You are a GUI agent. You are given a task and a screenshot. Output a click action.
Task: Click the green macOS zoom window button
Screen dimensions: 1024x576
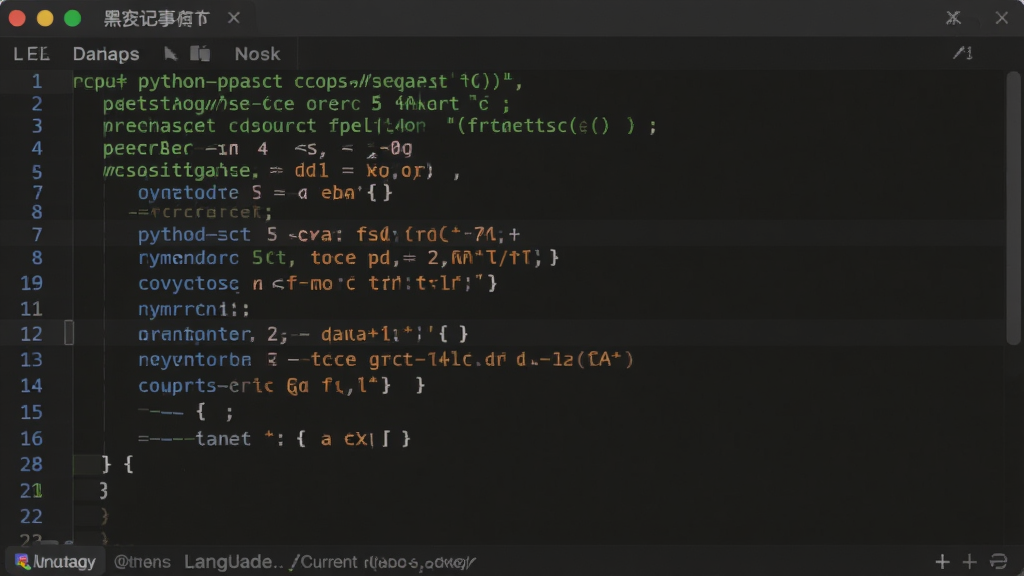pos(72,18)
